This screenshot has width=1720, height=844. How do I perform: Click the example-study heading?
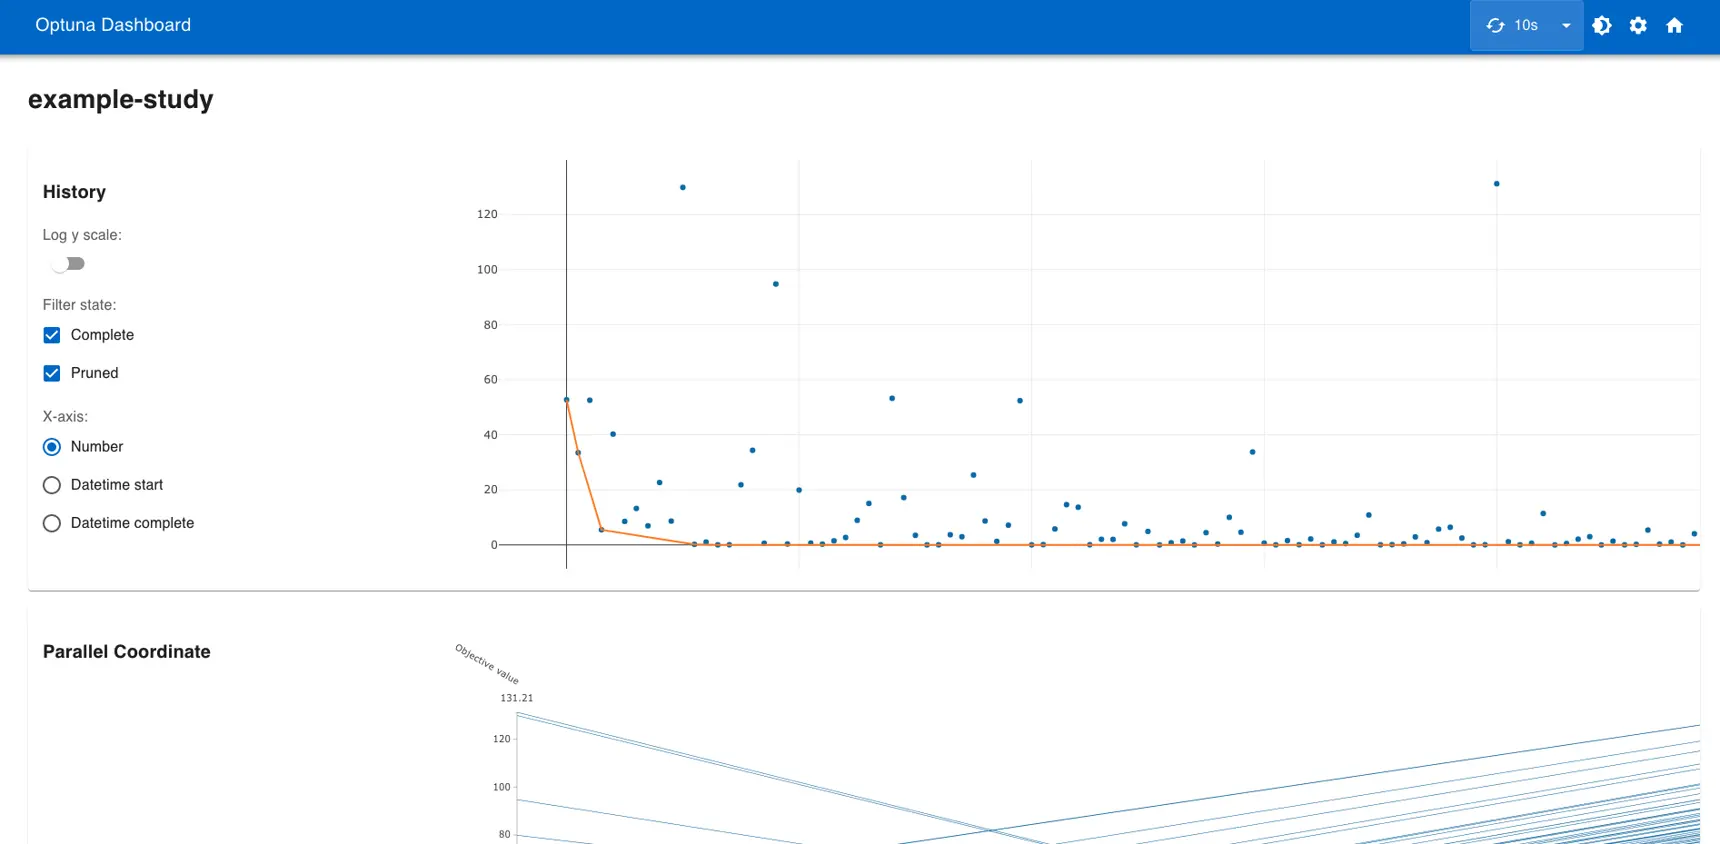pyautogui.click(x=121, y=99)
